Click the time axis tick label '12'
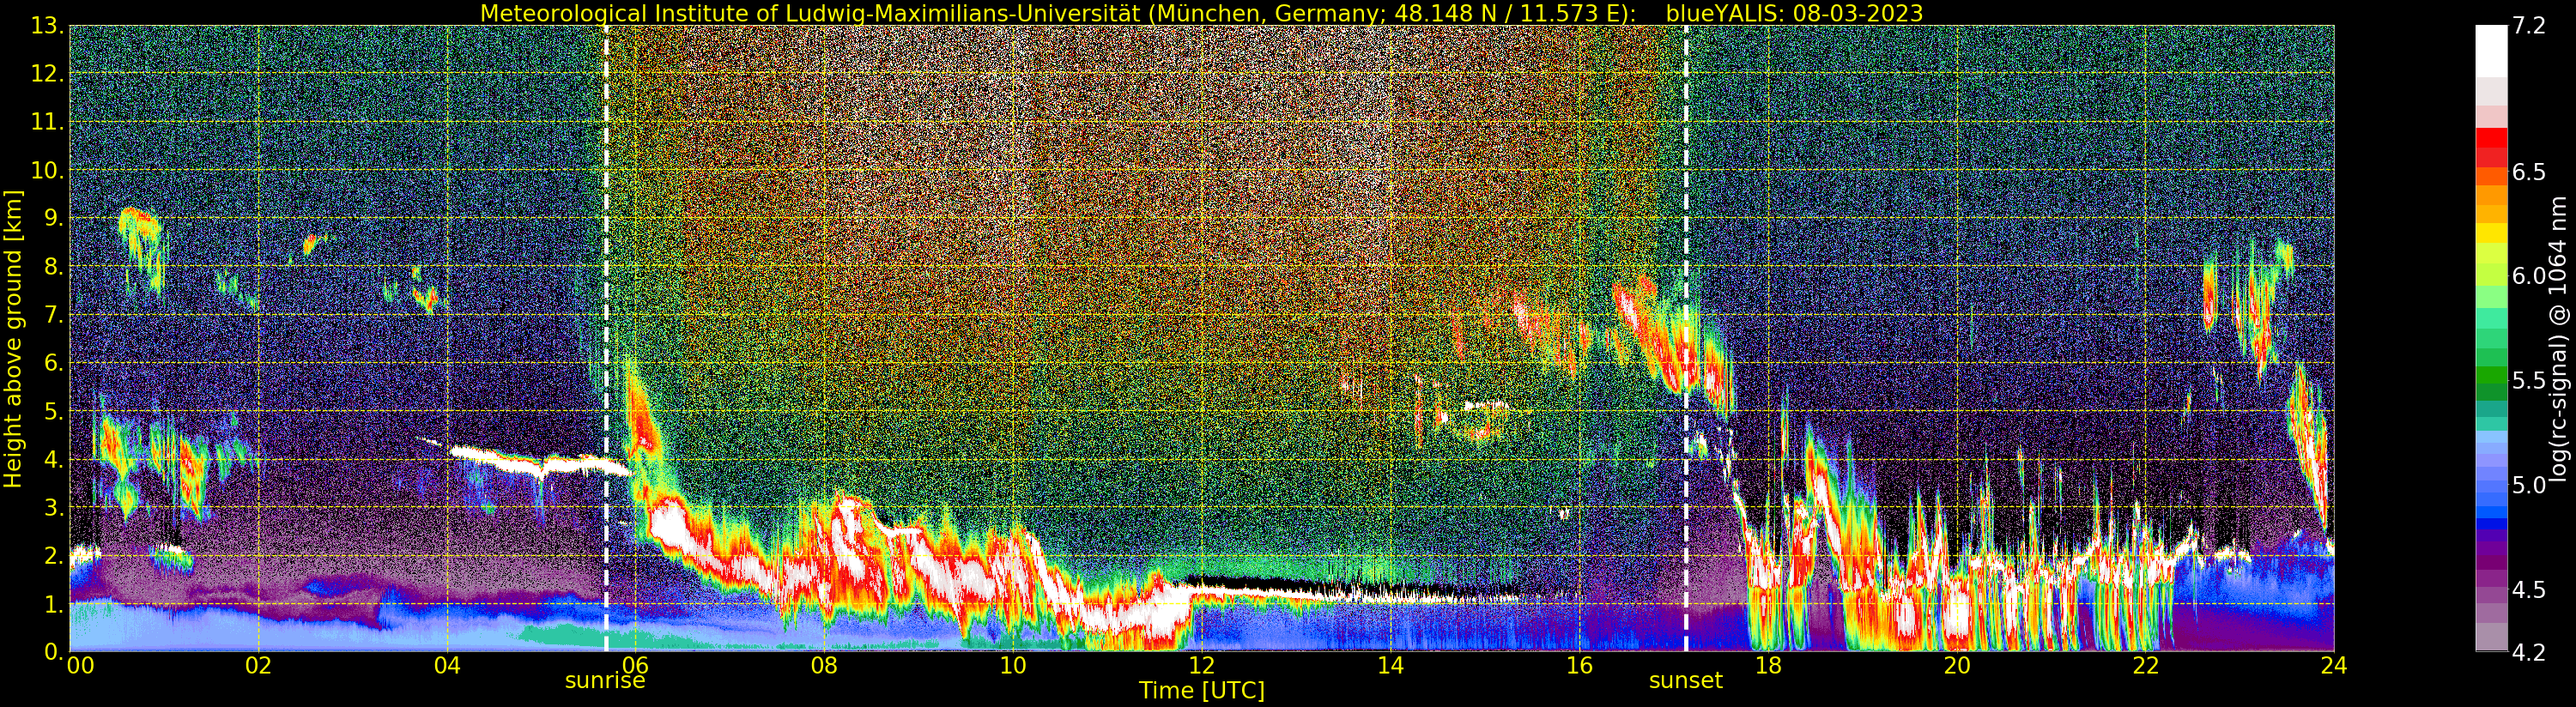The width and height of the screenshot is (2576, 707). point(1201,666)
